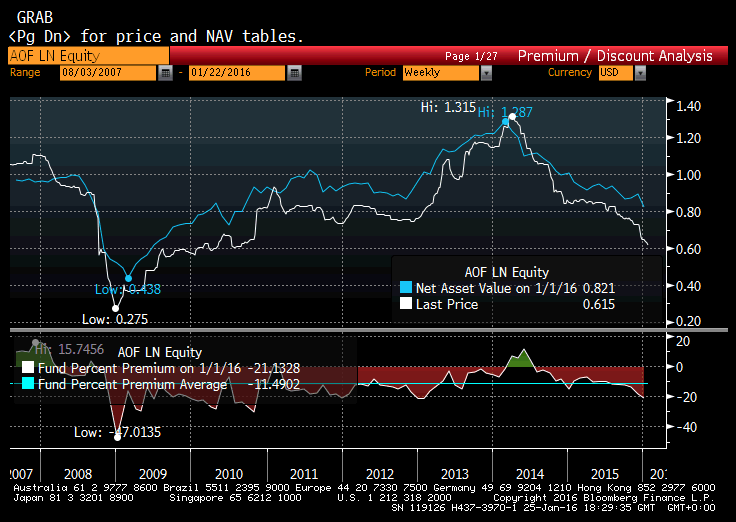Click the Range label
The width and height of the screenshot is (736, 522).
point(25,72)
